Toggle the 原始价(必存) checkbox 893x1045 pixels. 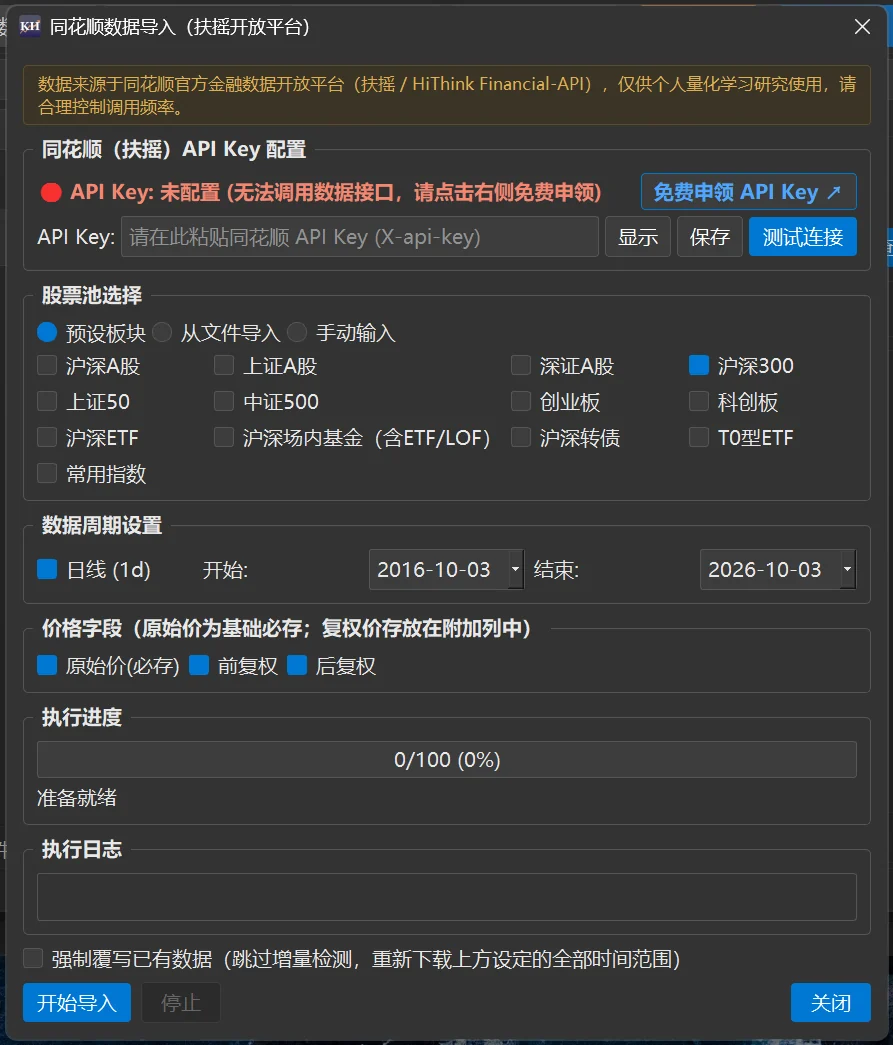coord(47,665)
